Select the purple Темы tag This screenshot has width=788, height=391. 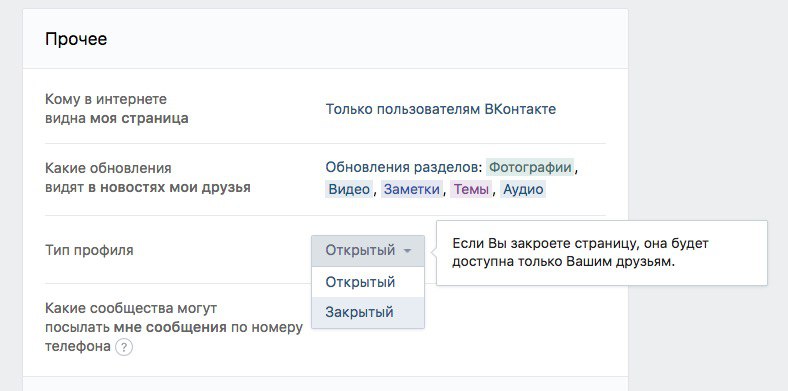pyautogui.click(x=471, y=189)
